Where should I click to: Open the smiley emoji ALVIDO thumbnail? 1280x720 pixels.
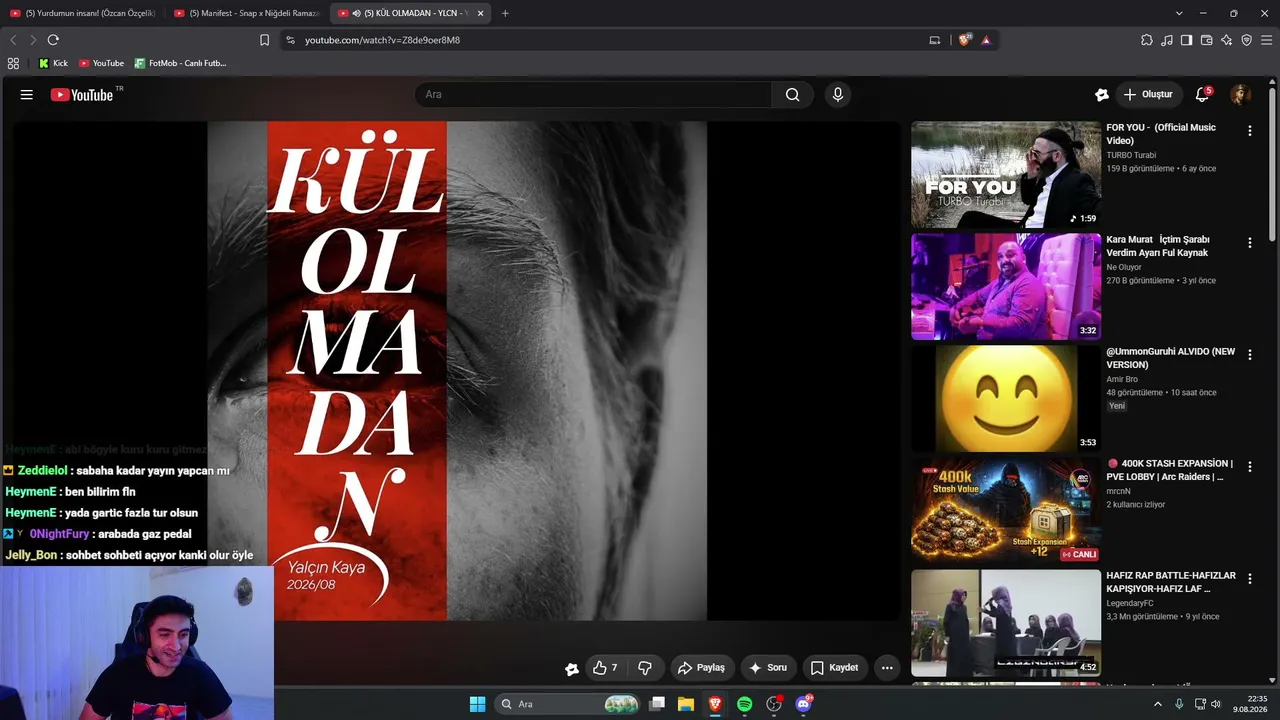(1006, 399)
